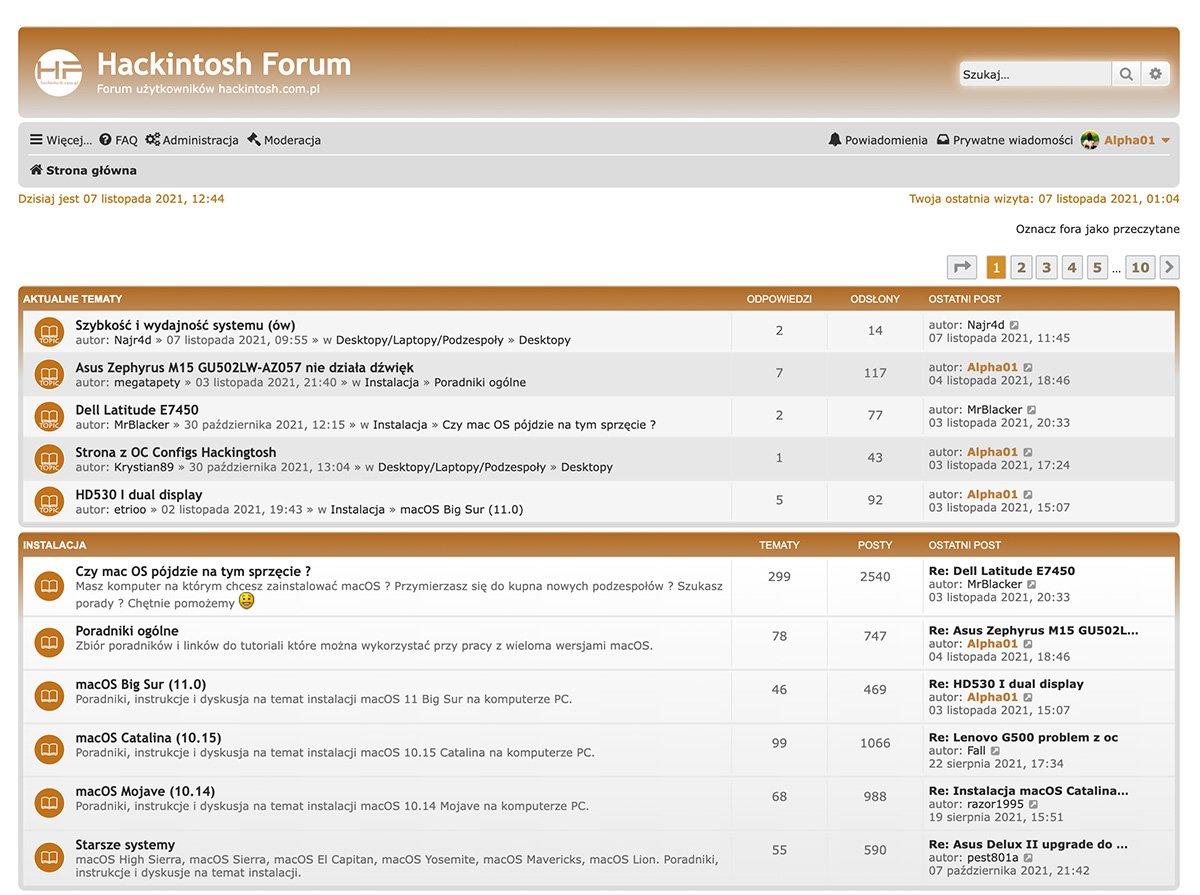This screenshot has height=895, width=1200.
Task: Open Re: HD530 I dual display last post
Action: tap(1006, 684)
